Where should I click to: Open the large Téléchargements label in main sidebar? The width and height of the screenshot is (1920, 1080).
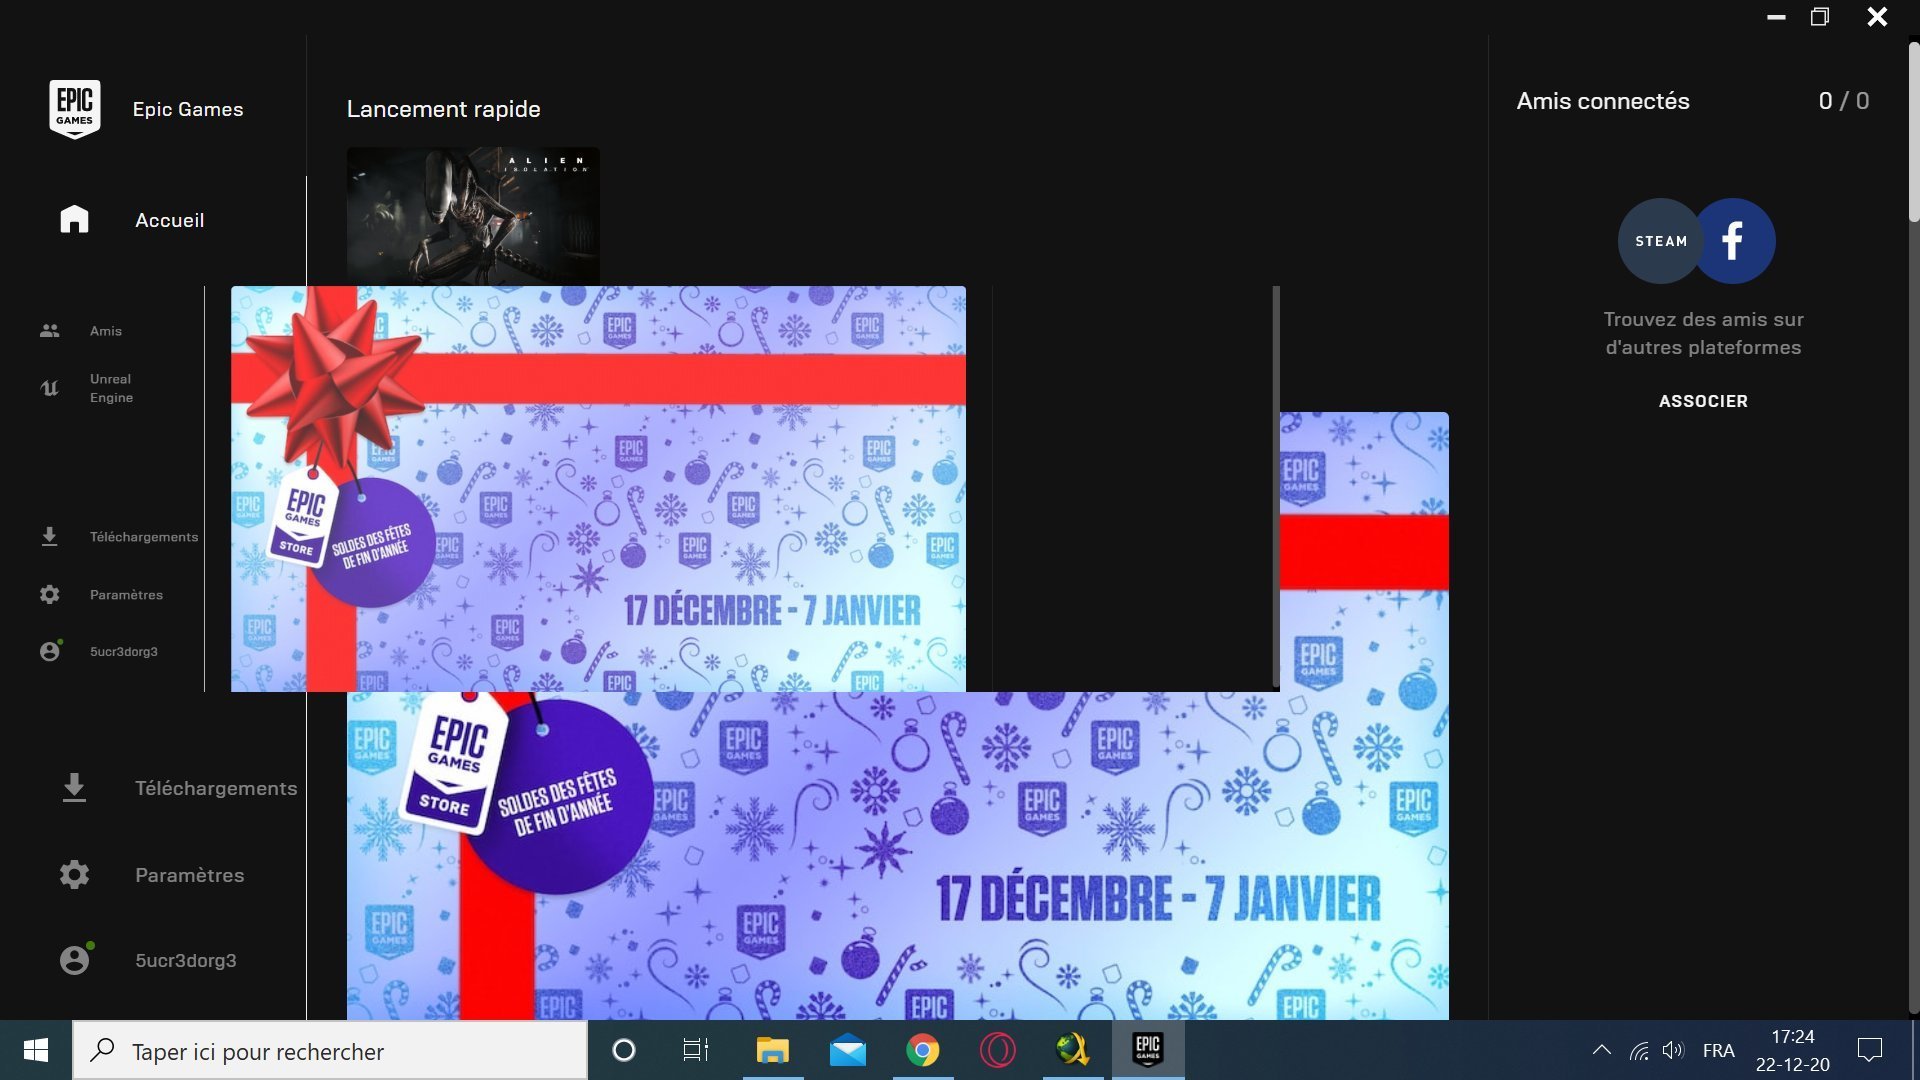pos(216,788)
